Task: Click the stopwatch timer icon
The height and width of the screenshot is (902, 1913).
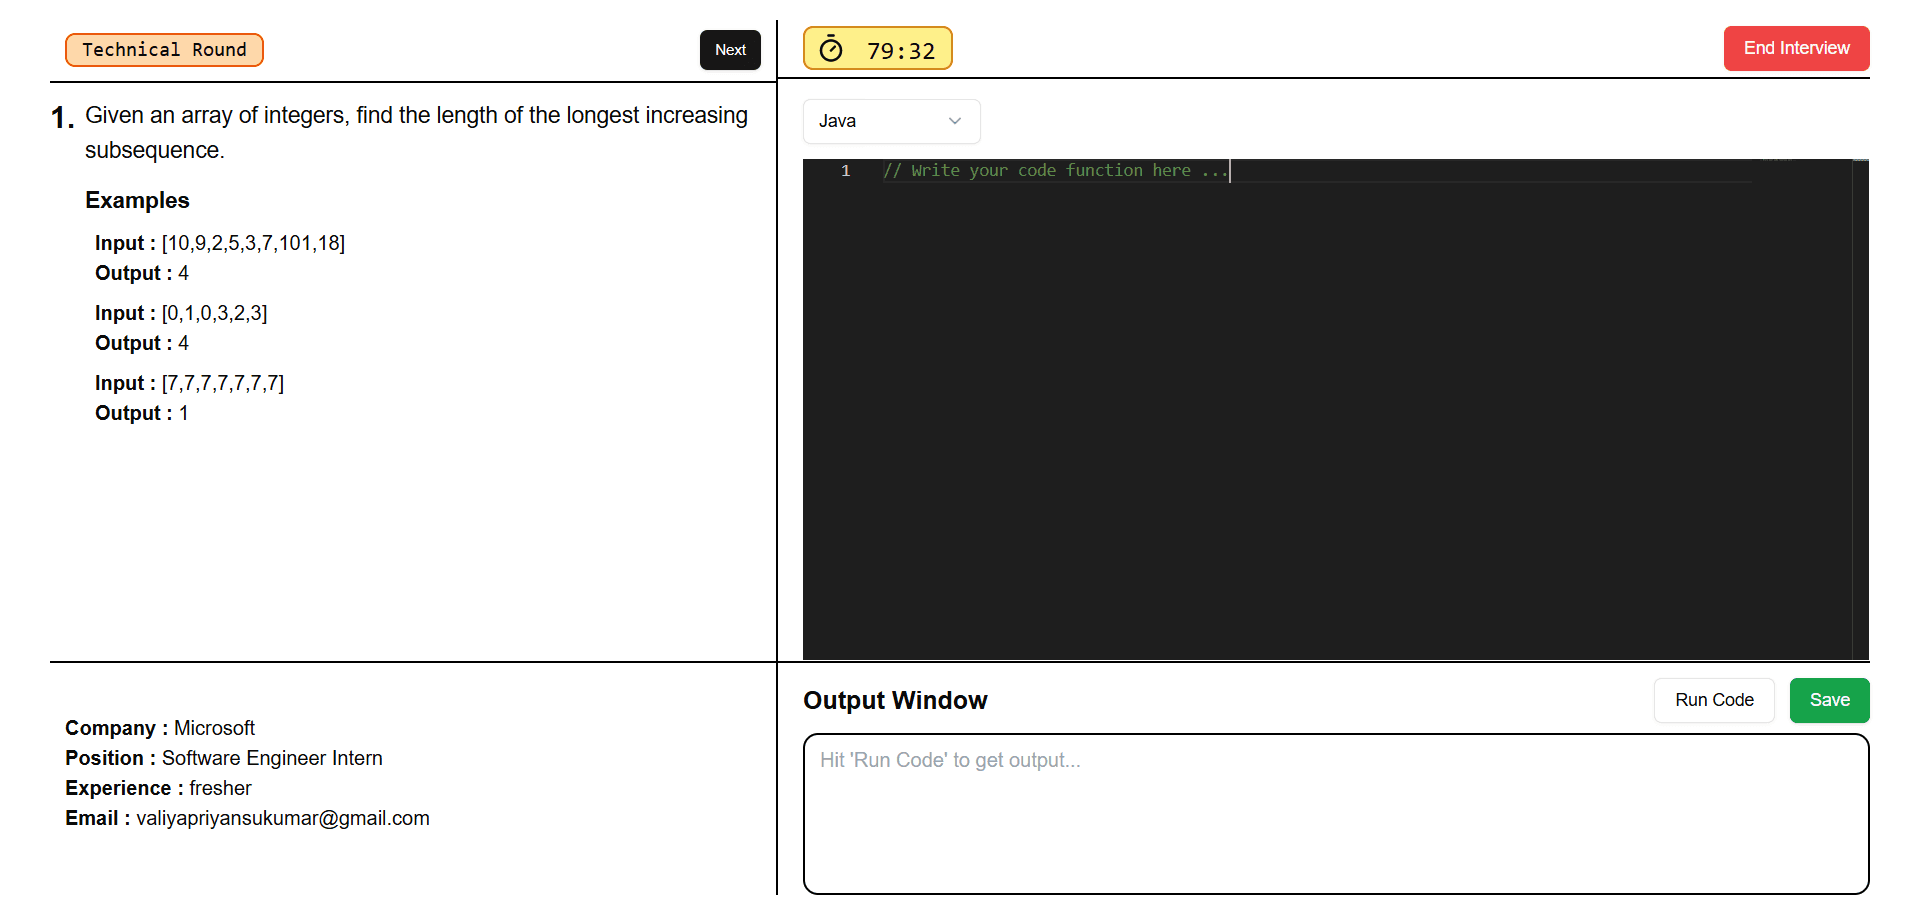Action: point(833,47)
